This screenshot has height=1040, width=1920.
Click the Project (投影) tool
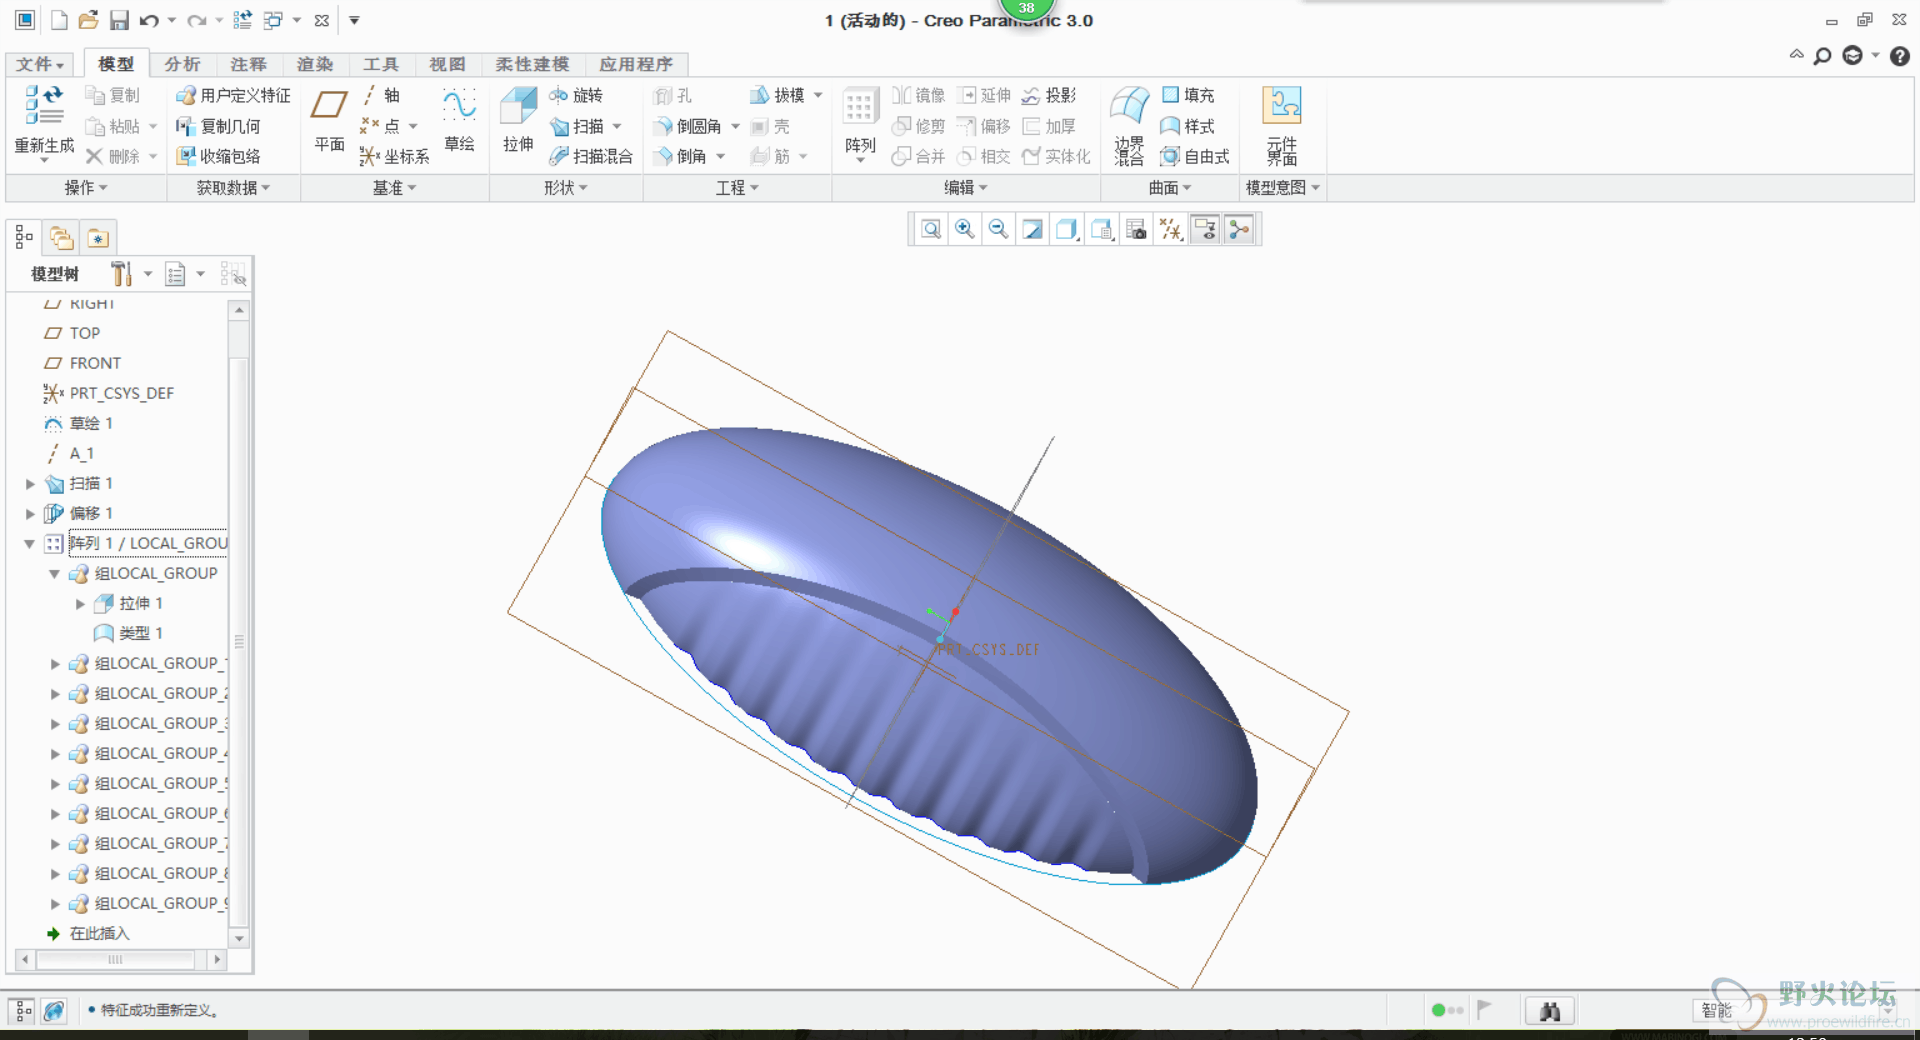point(1049,95)
